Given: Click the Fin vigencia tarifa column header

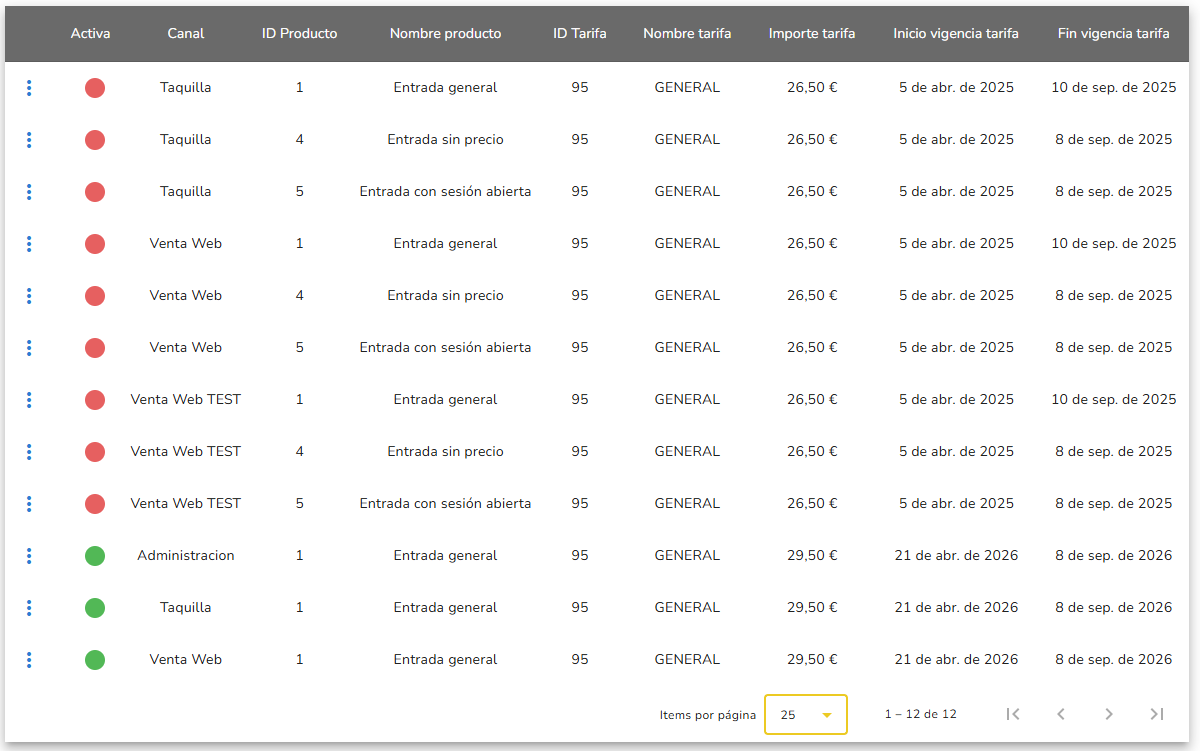Looking at the screenshot, I should pos(1114,34).
